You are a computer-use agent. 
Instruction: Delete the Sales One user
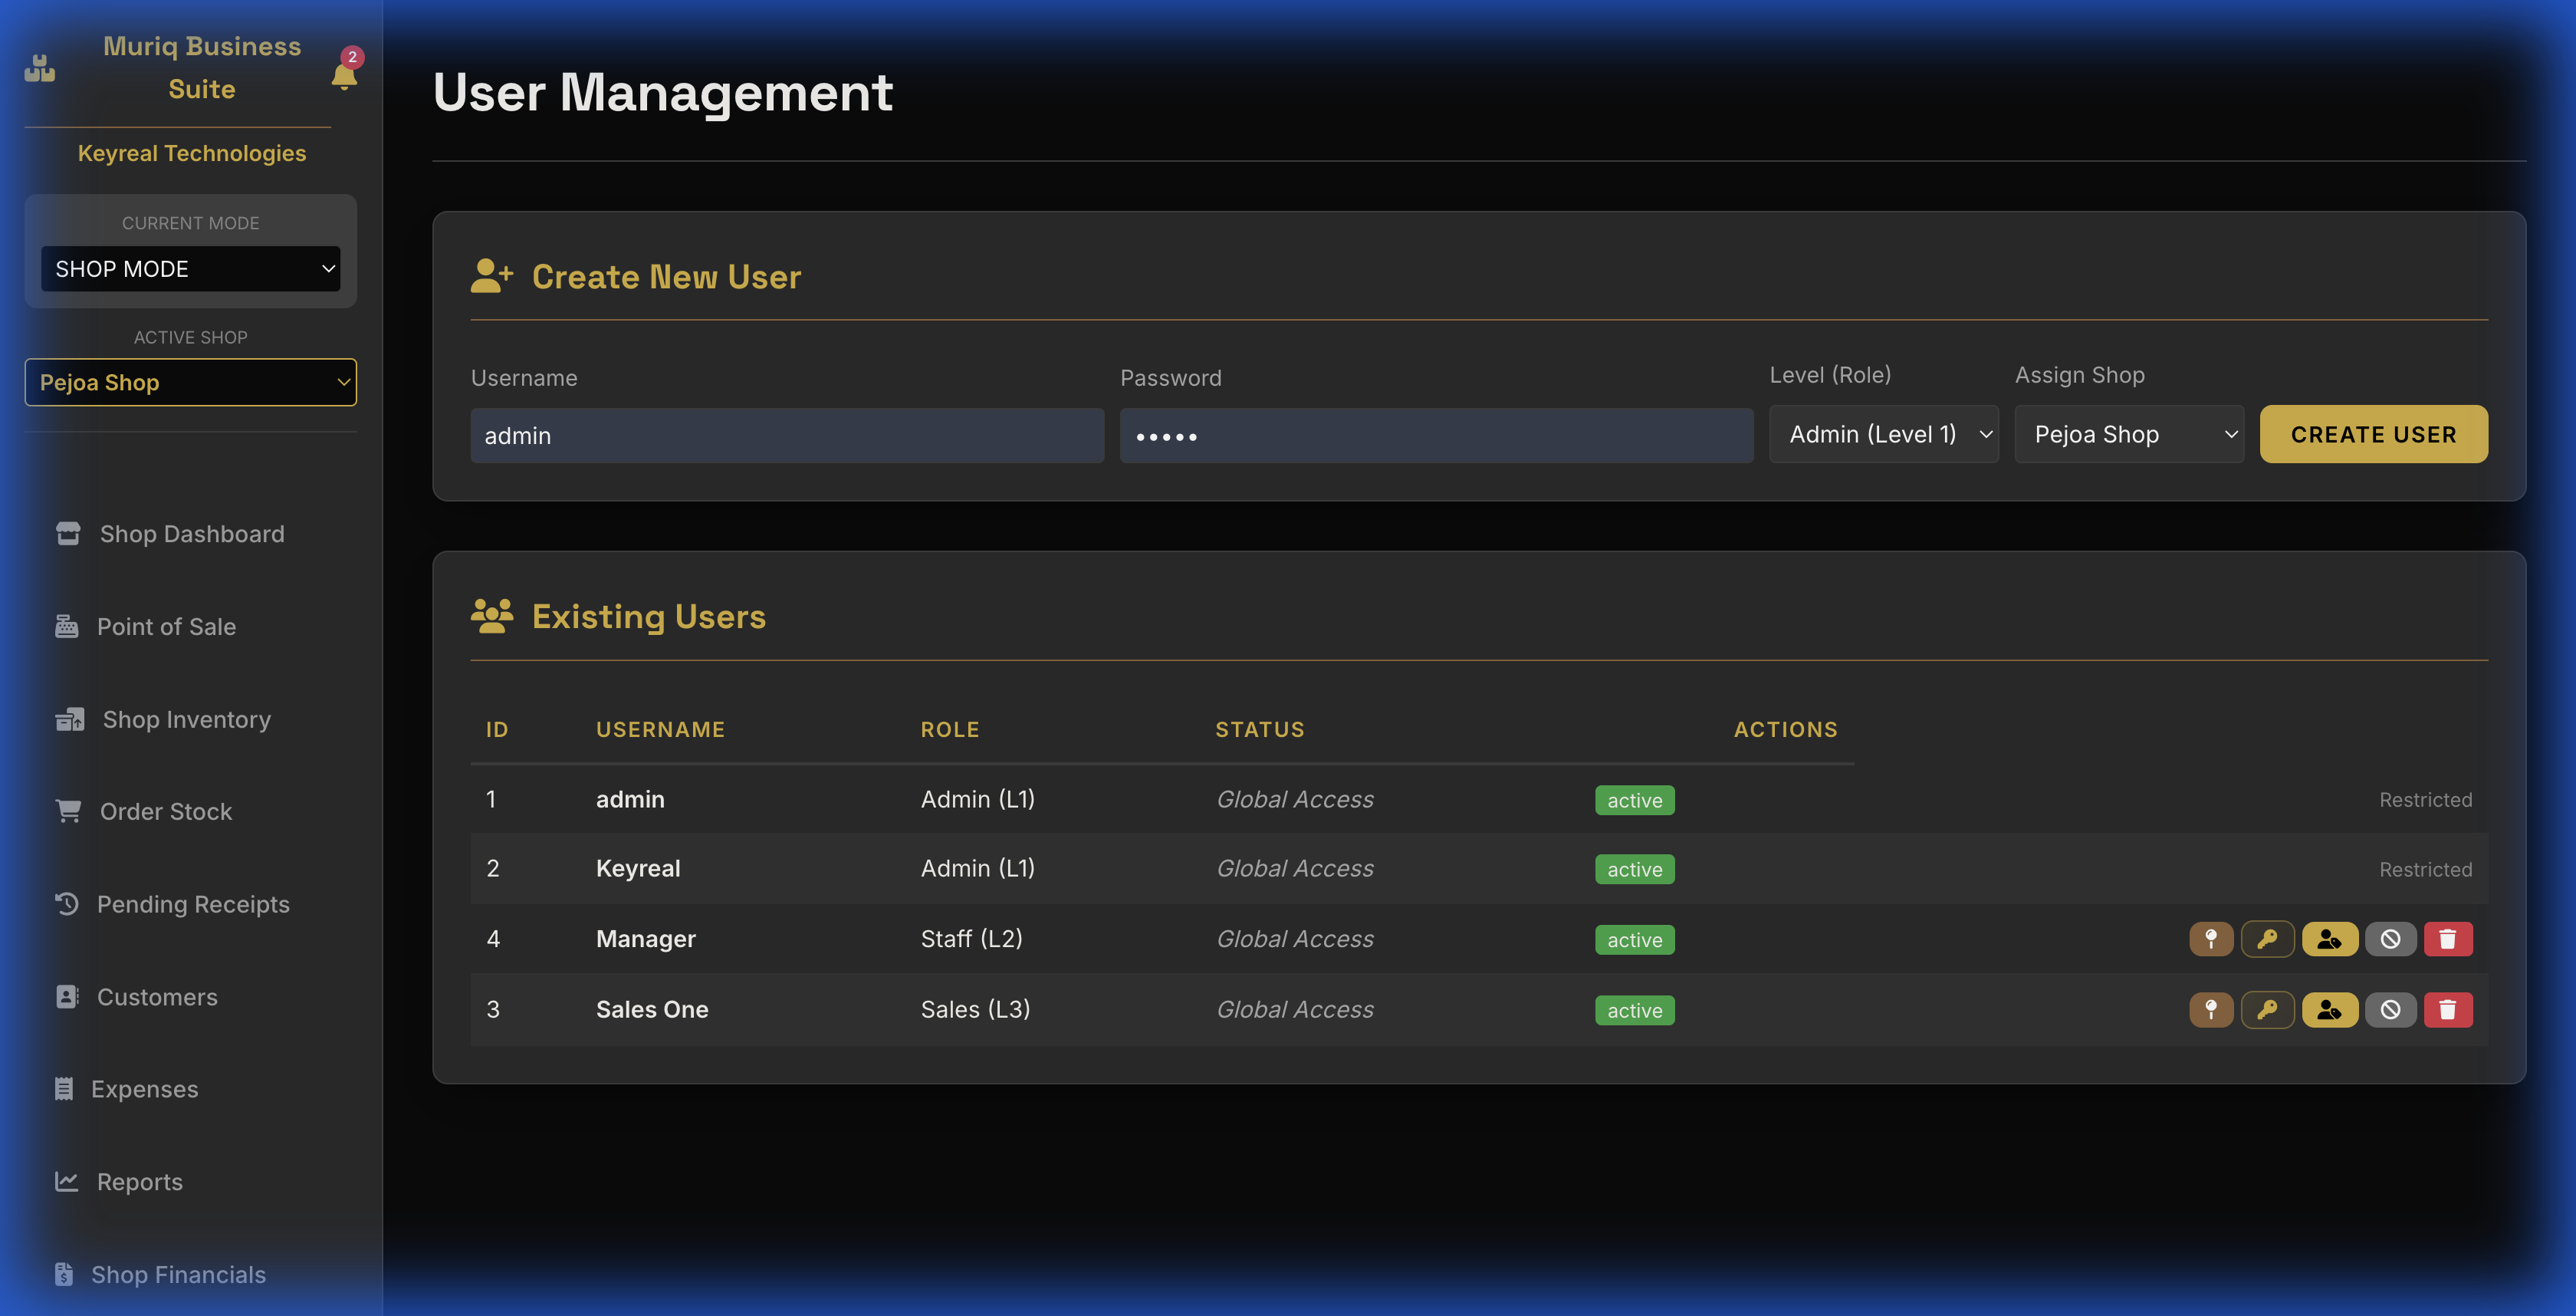tap(2447, 1010)
